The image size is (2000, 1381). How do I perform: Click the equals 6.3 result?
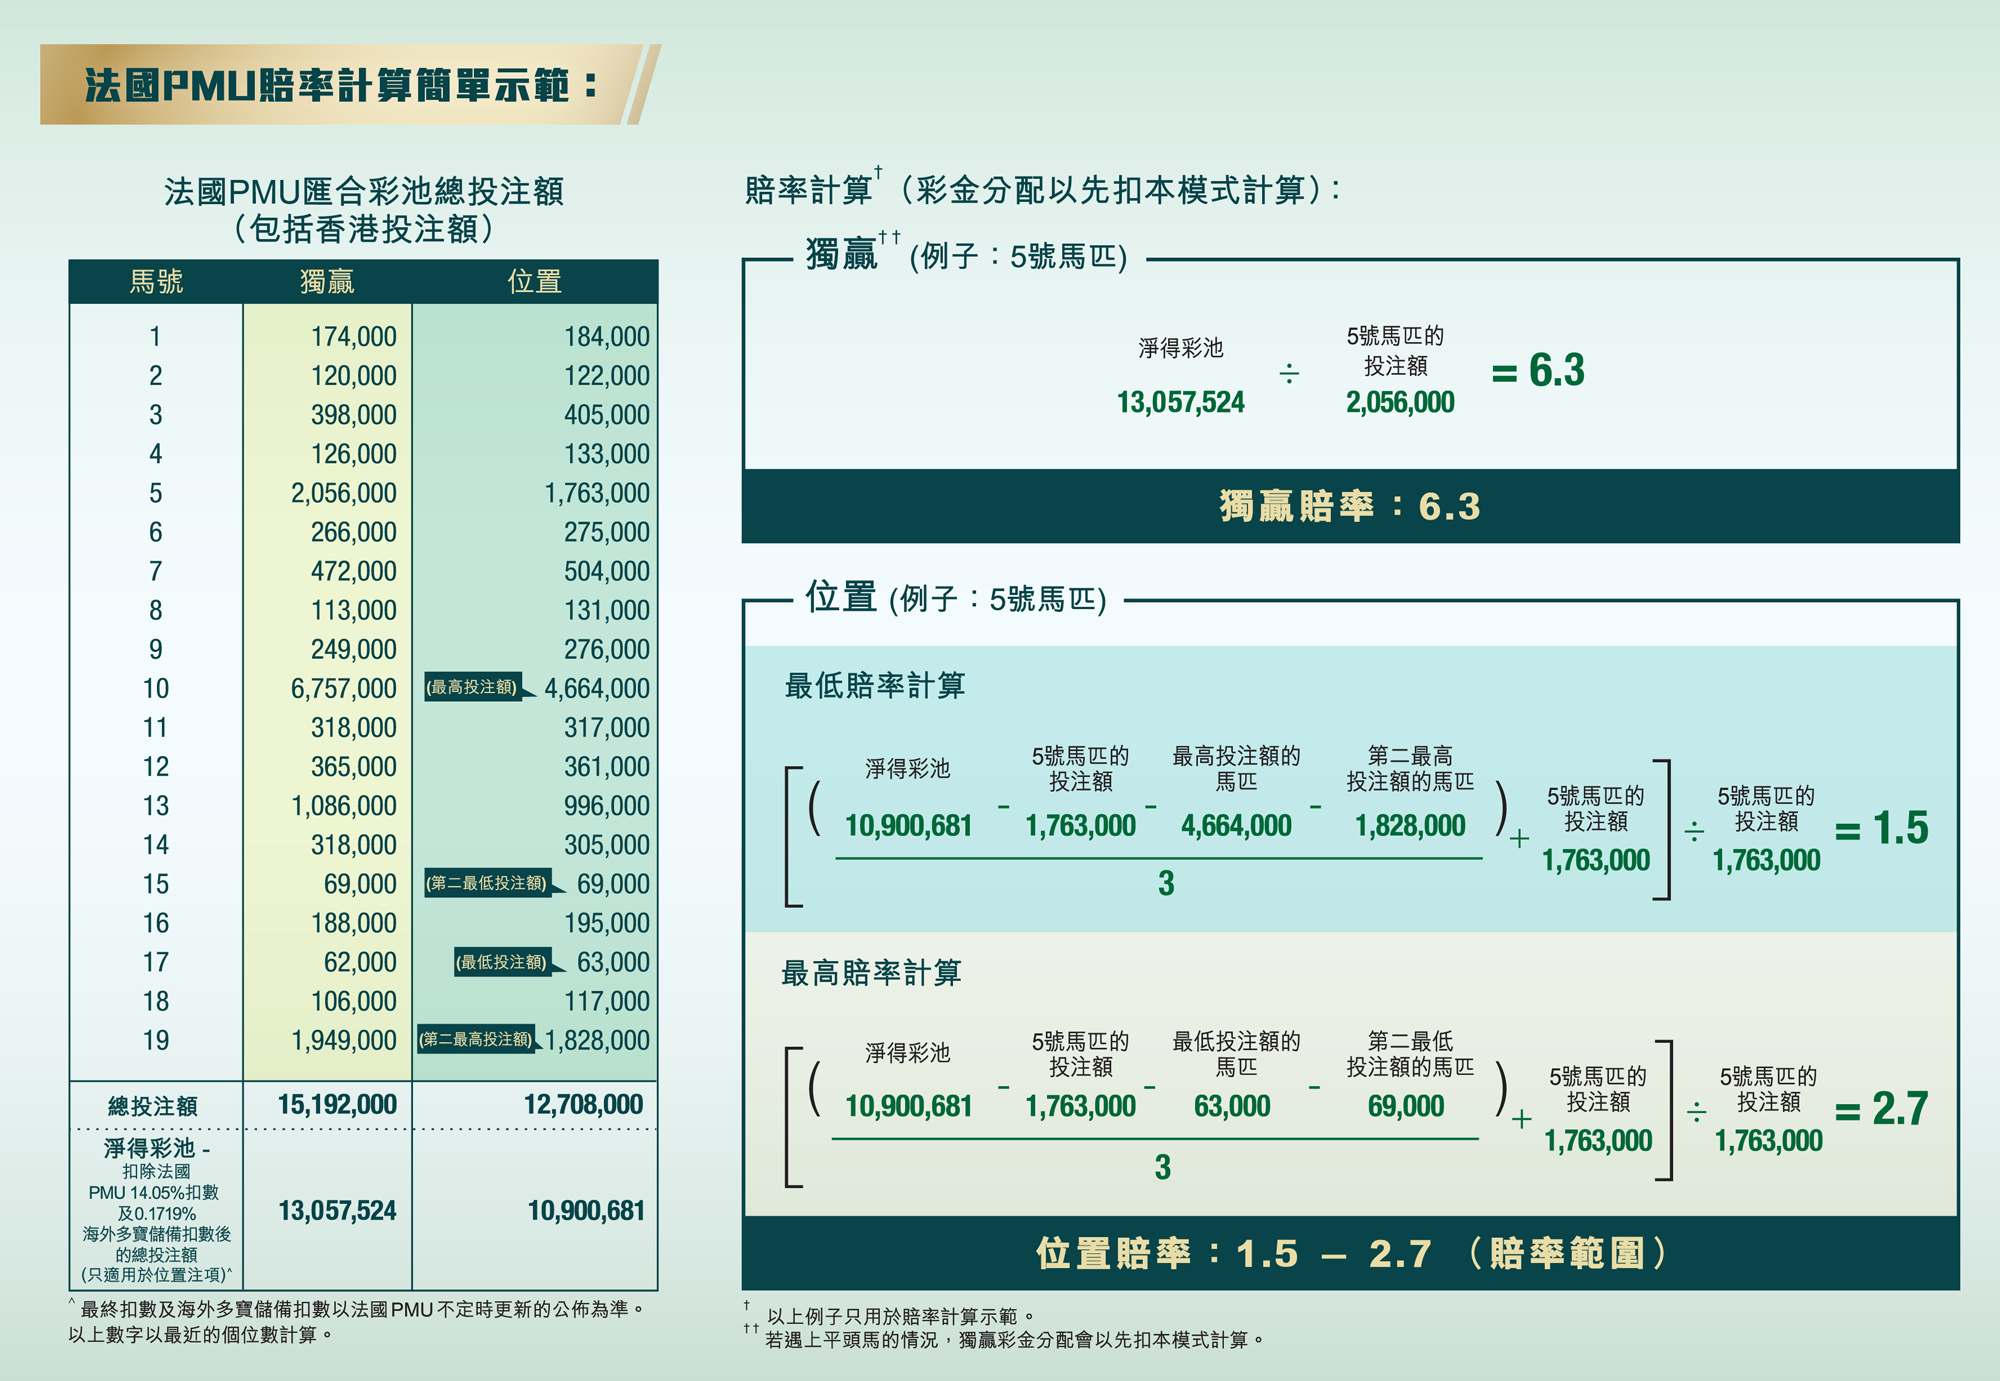pos(1538,371)
